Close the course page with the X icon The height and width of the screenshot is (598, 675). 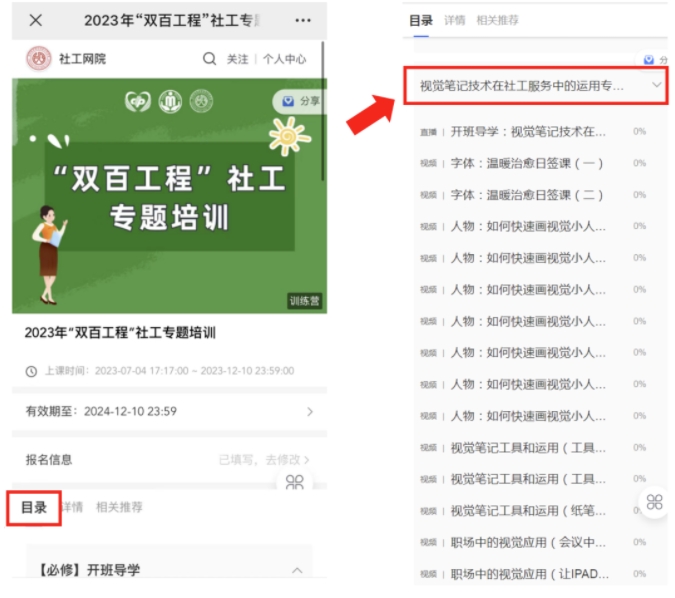(x=36, y=20)
